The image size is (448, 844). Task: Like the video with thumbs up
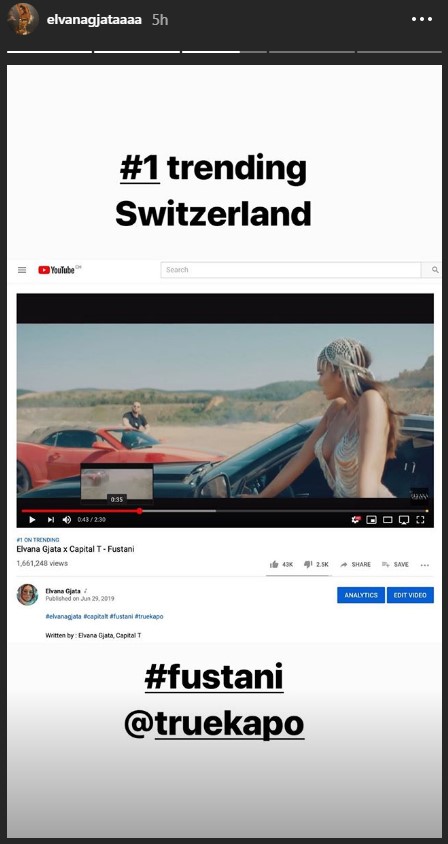pos(281,565)
